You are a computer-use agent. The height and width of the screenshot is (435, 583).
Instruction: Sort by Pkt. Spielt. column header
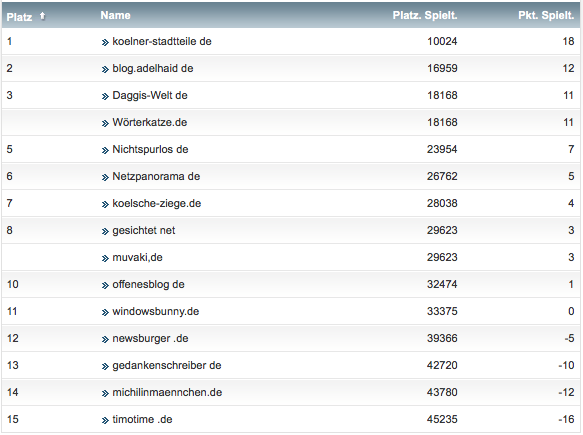tap(546, 15)
